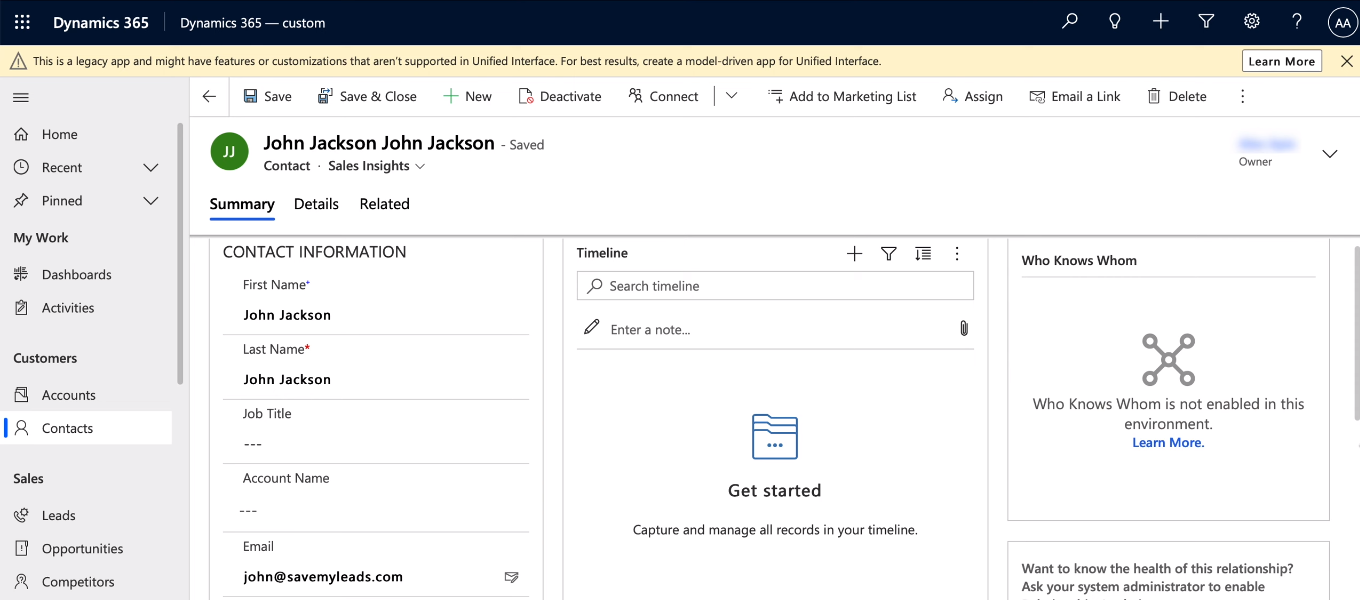Viewport: 1360px width, 600px height.
Task: Click the Connect command
Action: point(663,96)
